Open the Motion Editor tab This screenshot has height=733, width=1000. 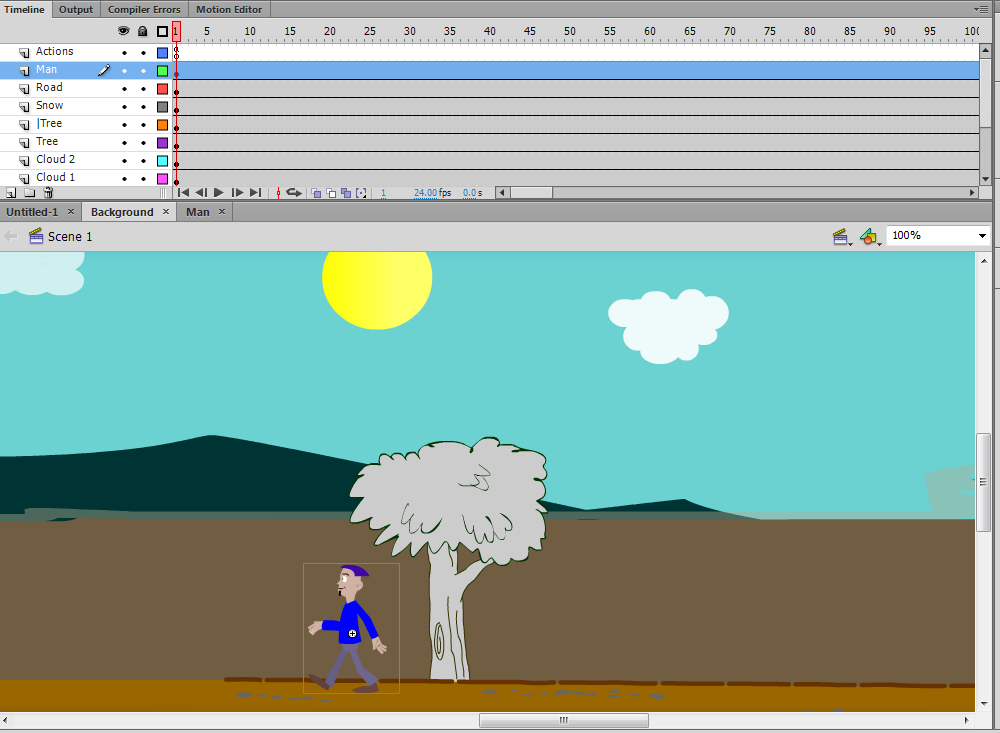228,9
